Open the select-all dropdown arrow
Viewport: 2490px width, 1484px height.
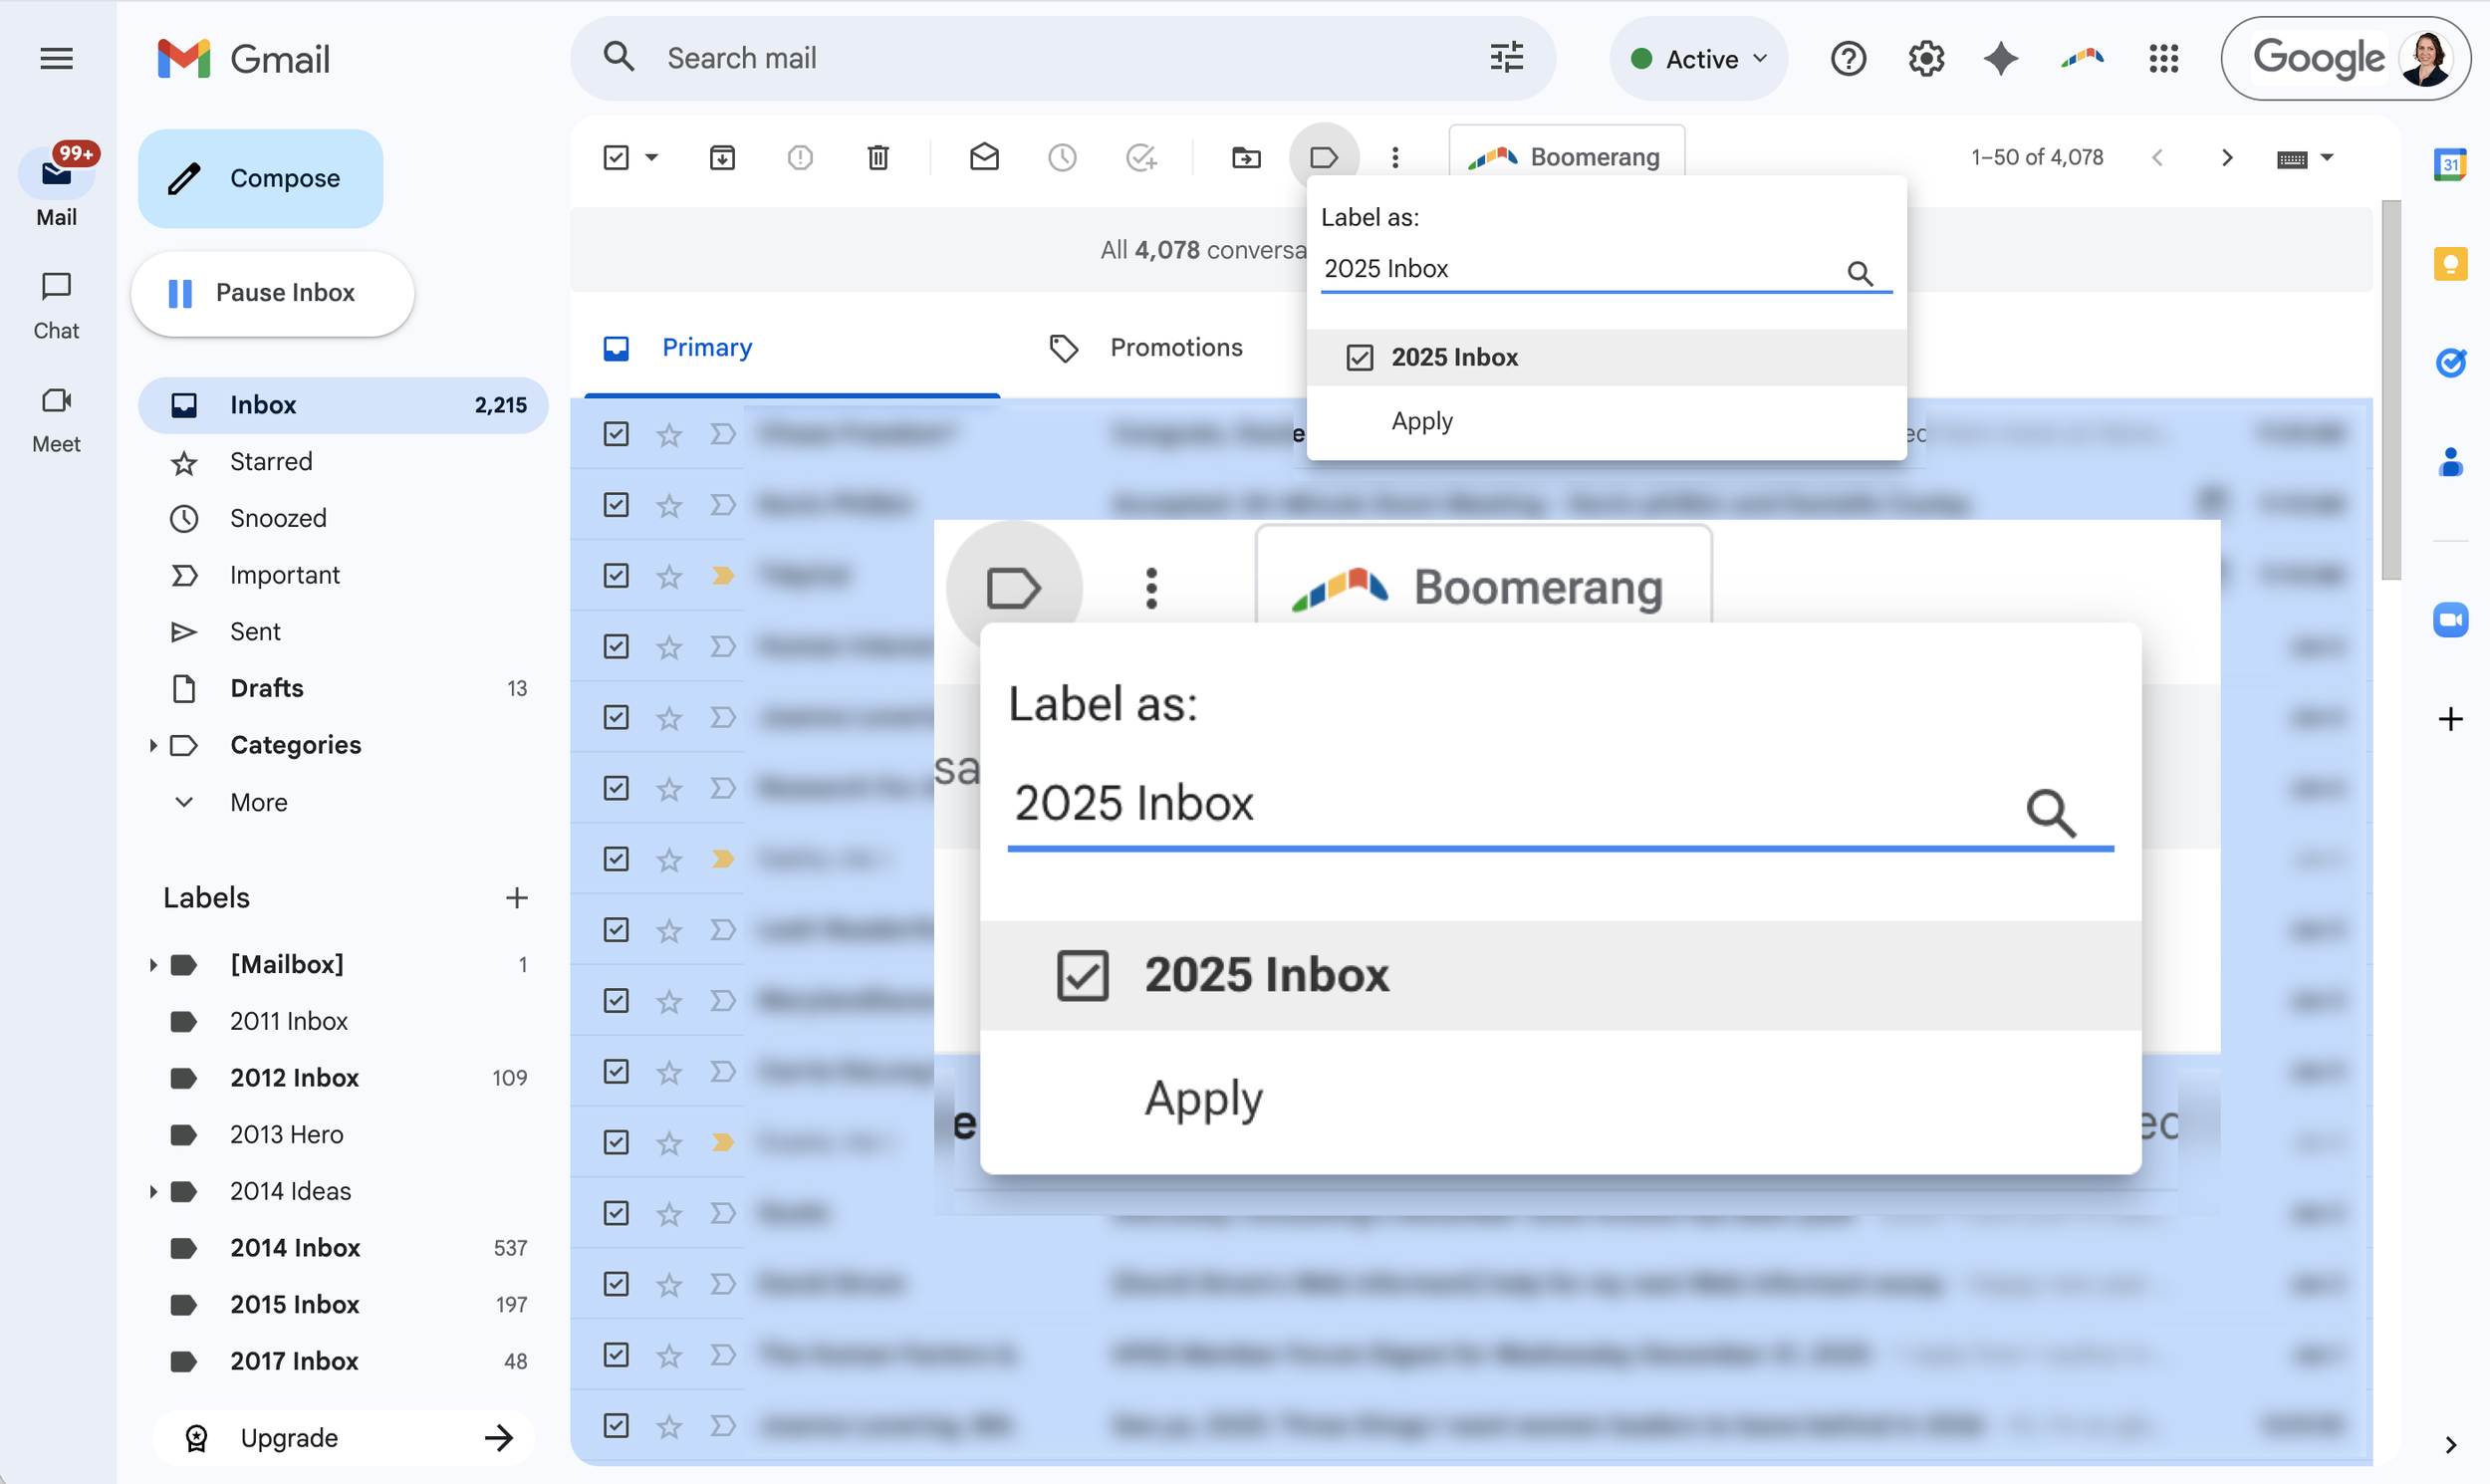pos(652,157)
